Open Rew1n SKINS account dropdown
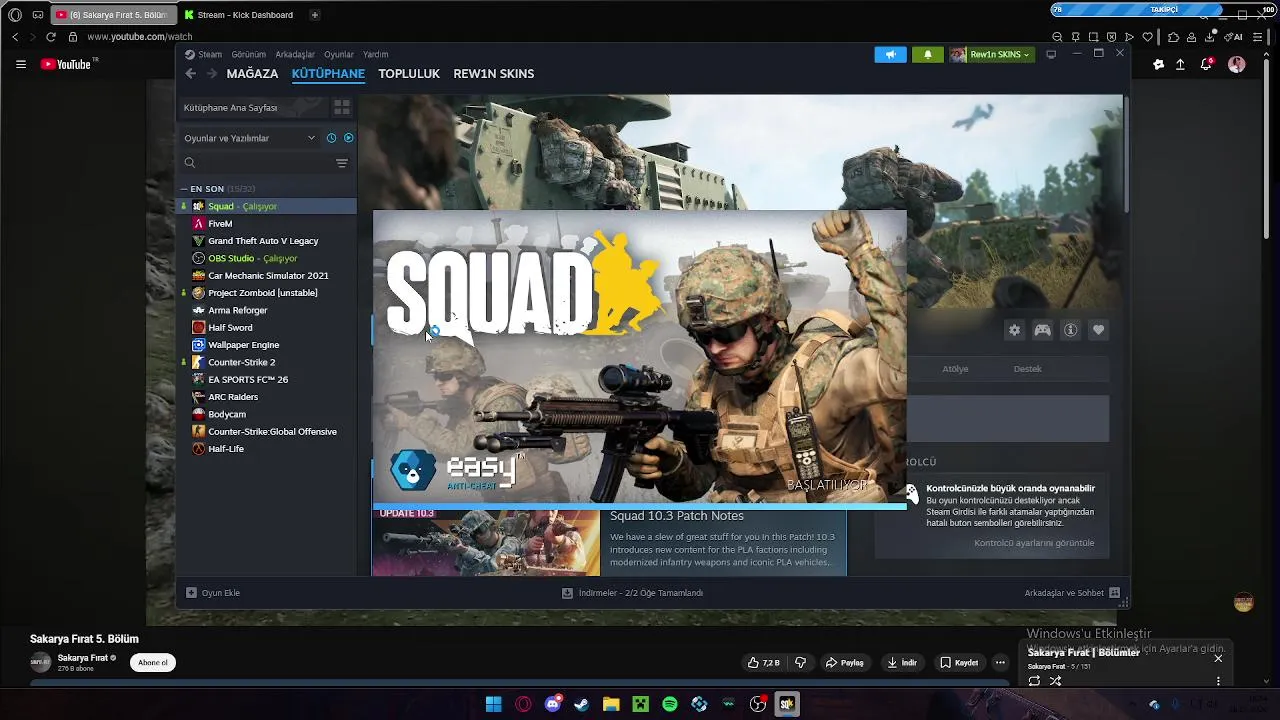The width and height of the screenshot is (1280, 720). [x=990, y=54]
